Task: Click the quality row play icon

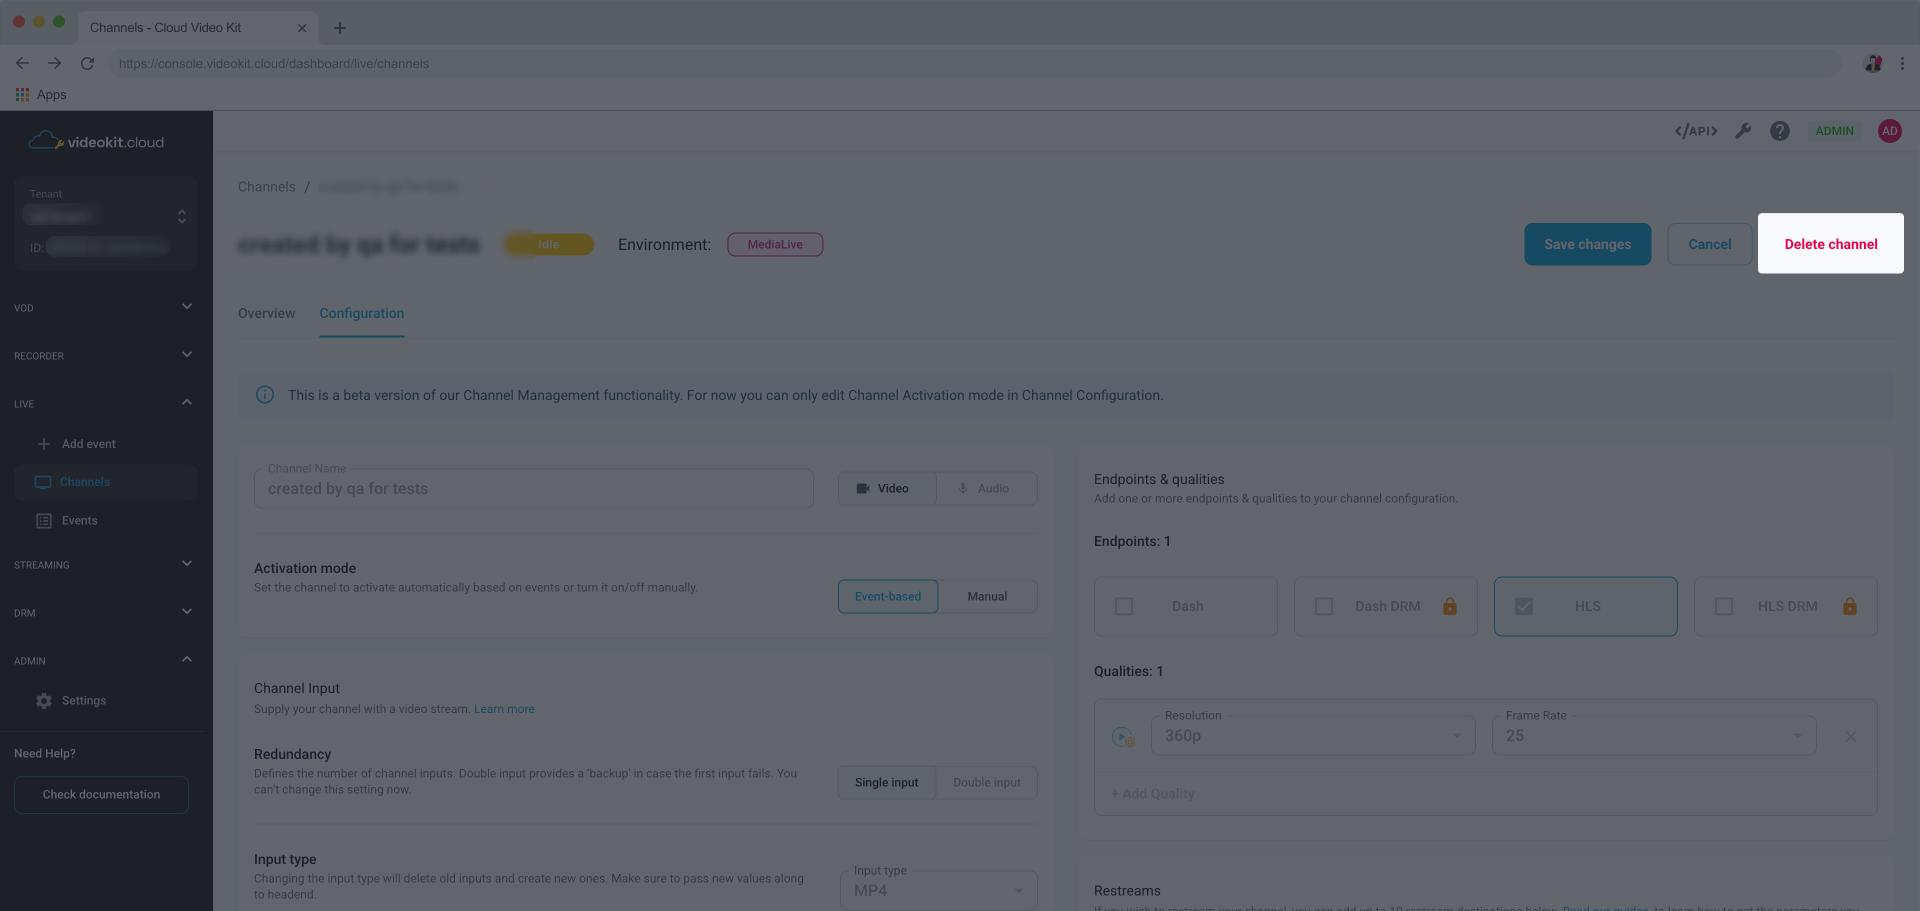Action: (x=1123, y=736)
